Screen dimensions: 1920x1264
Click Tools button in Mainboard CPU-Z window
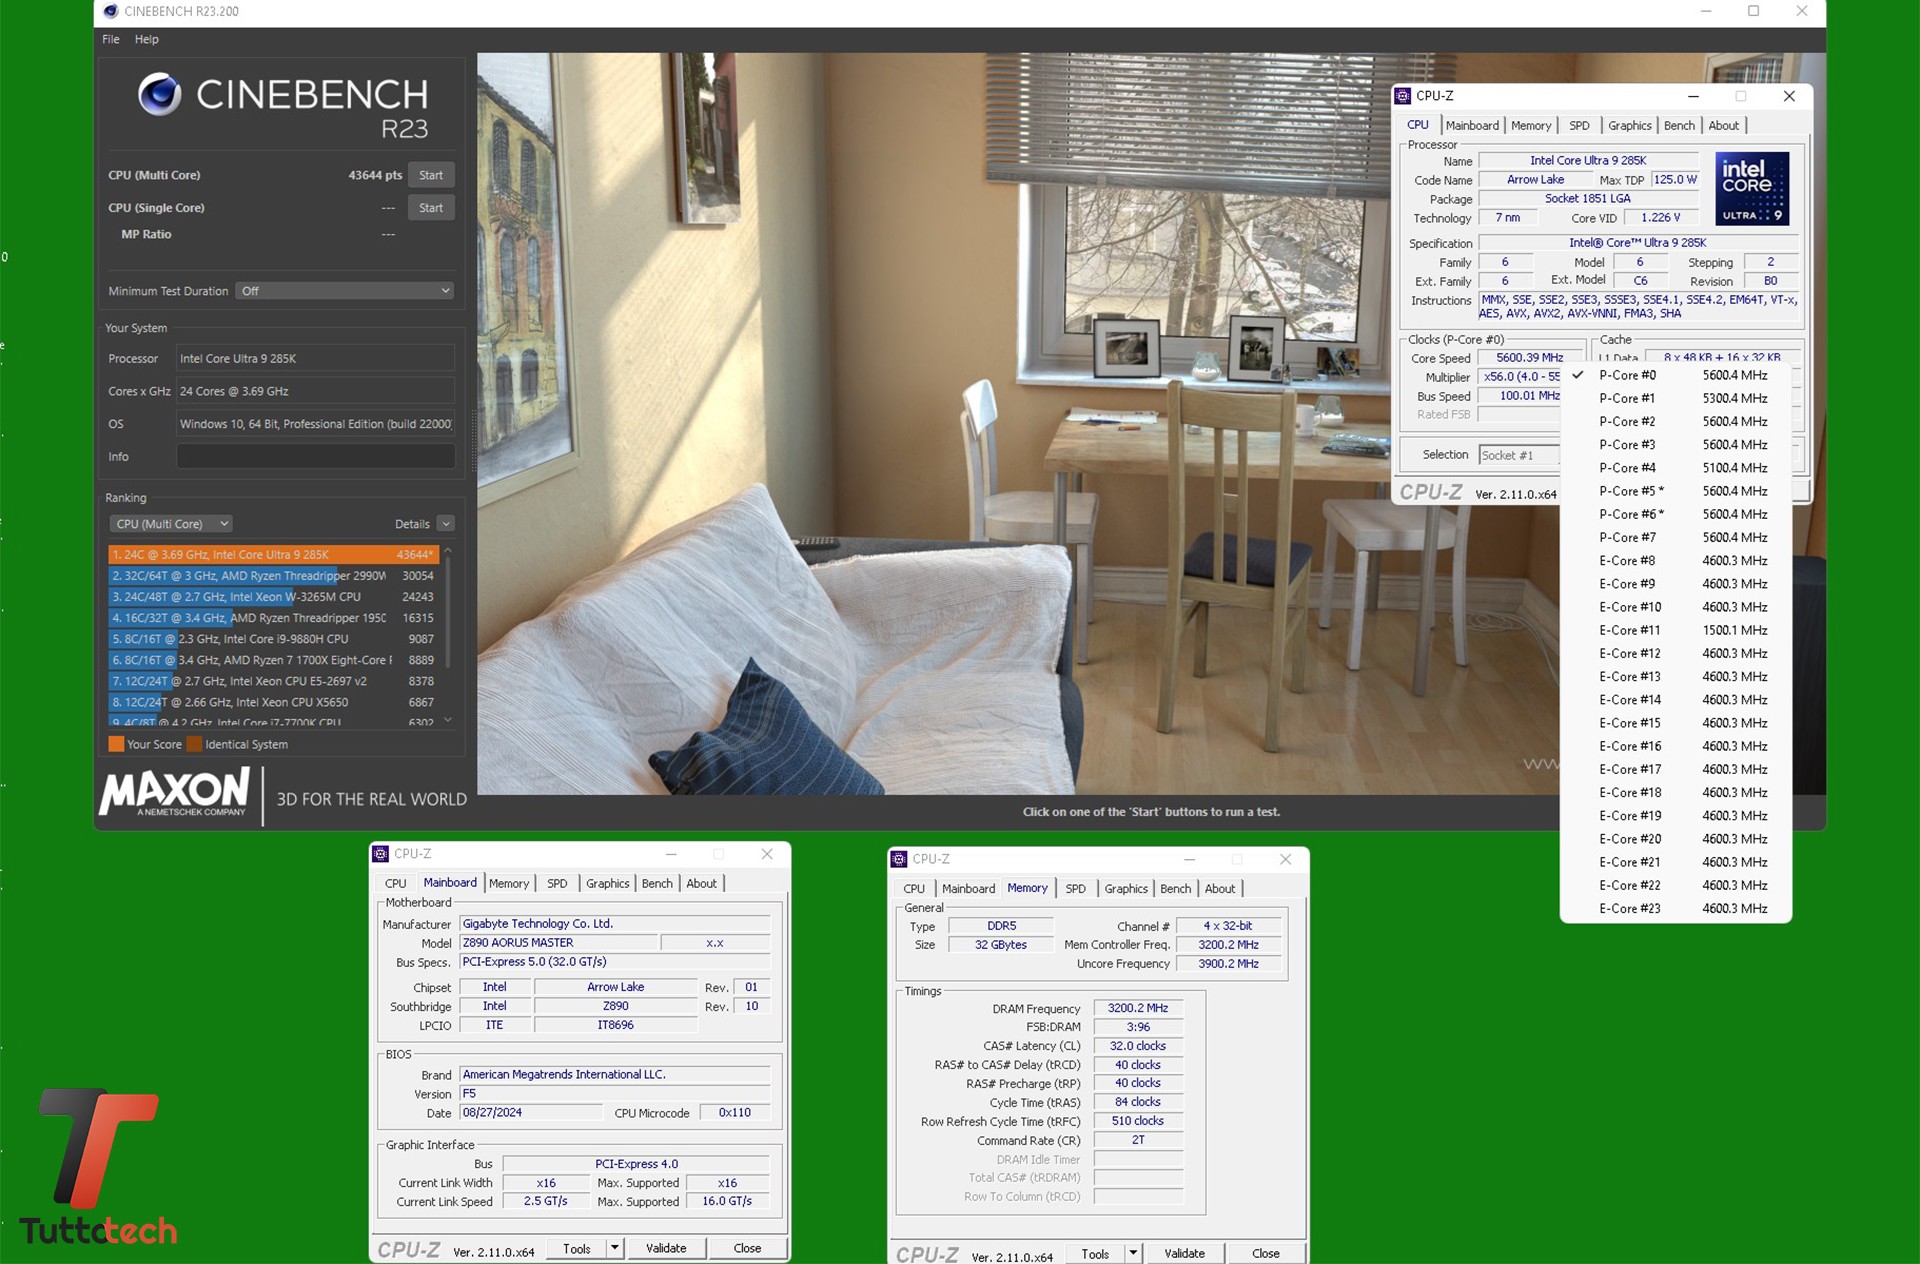[x=577, y=1248]
